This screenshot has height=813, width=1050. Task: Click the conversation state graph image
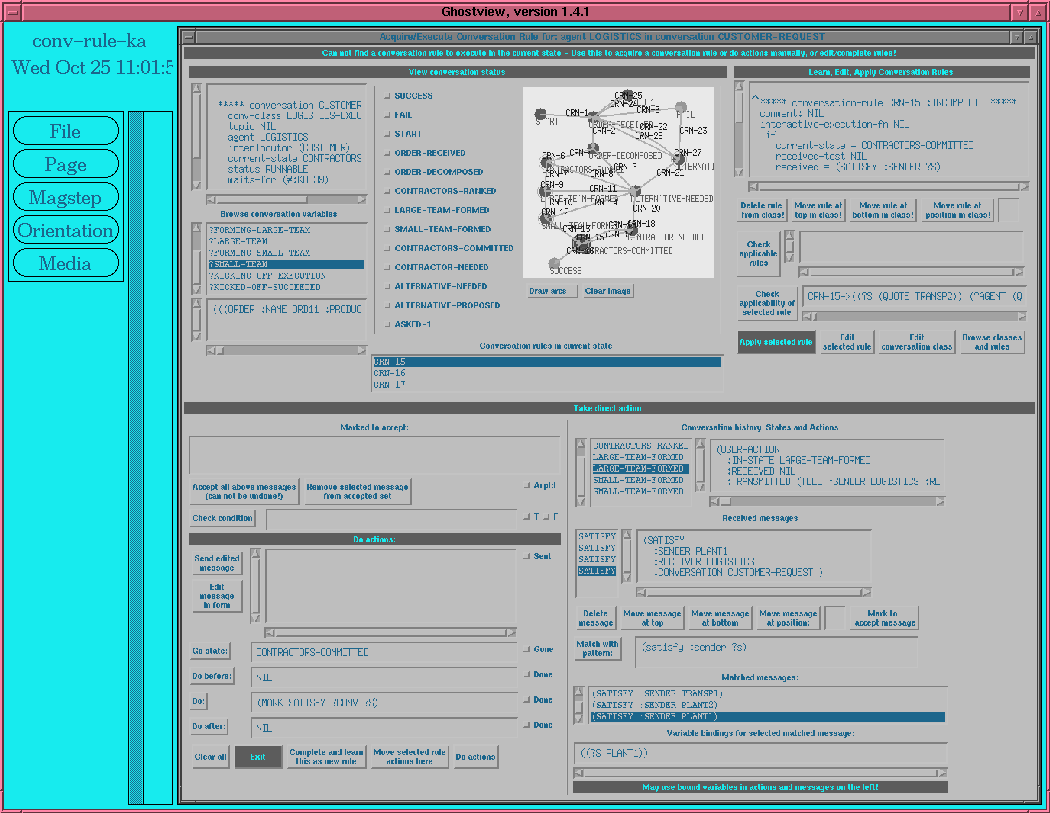click(618, 182)
